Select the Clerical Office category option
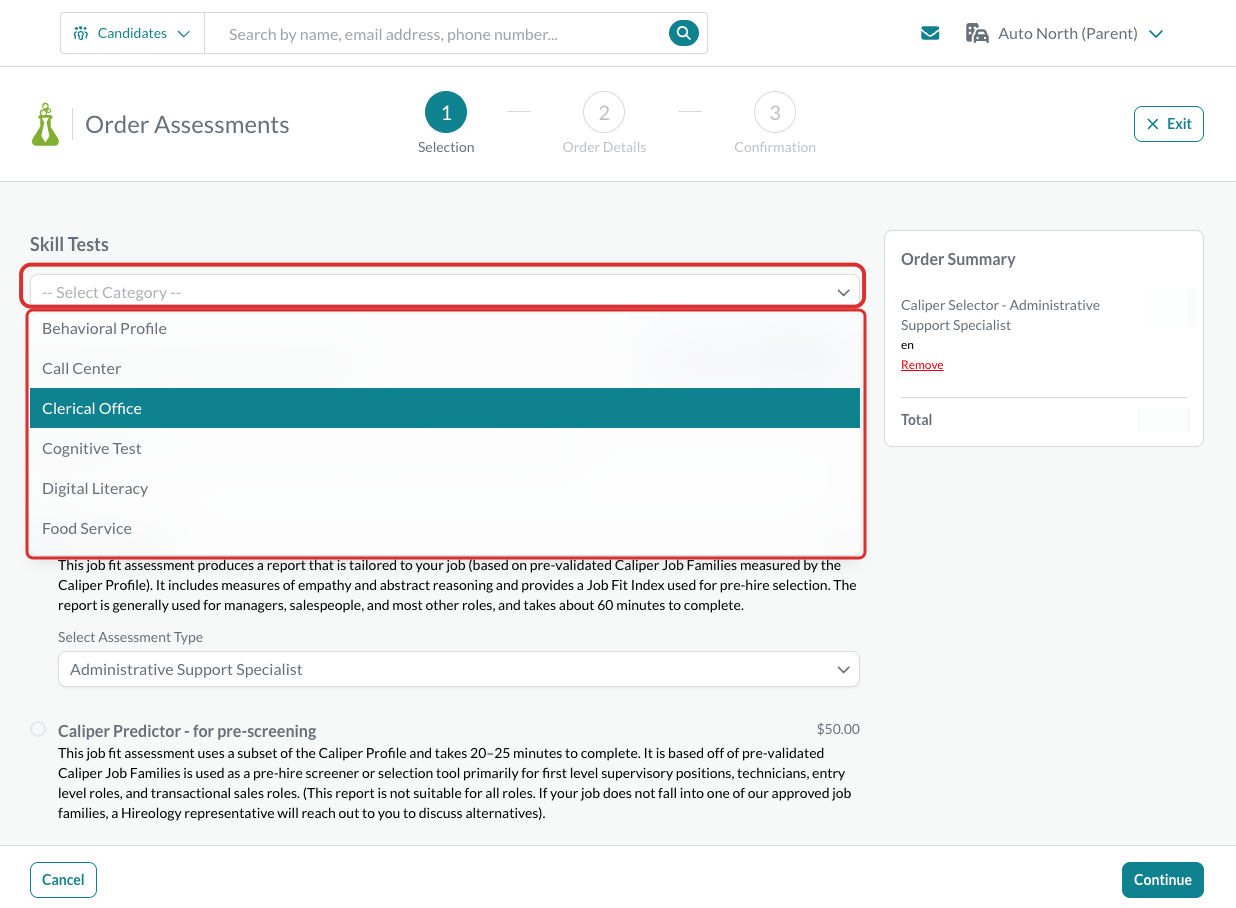The image size is (1236, 908). [x=445, y=408]
